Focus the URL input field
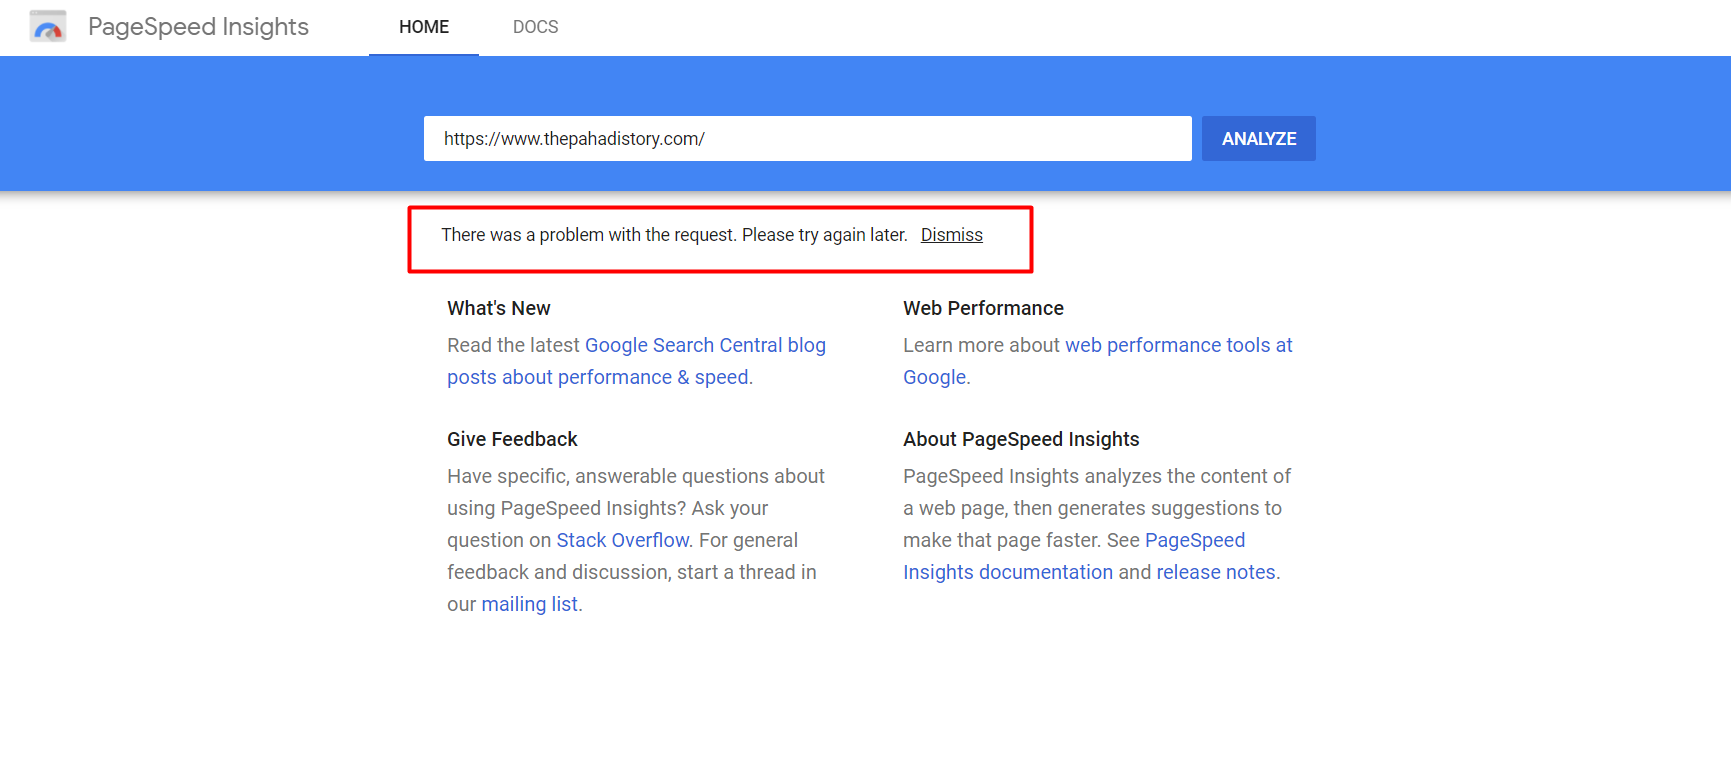Image resolution: width=1731 pixels, height=772 pixels. tap(807, 139)
